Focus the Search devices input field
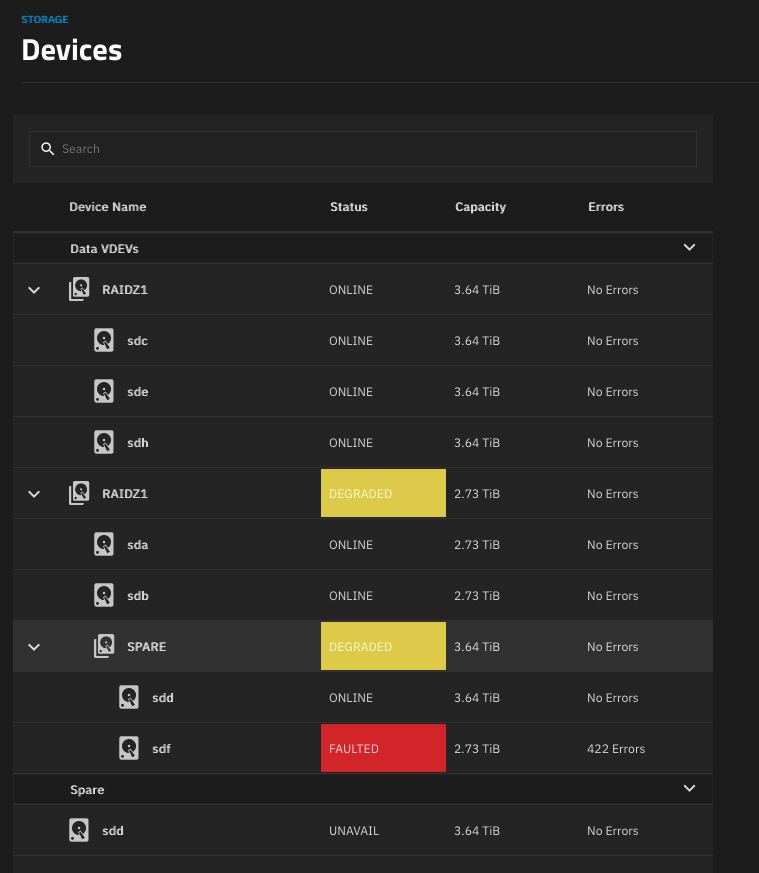Screen dimensions: 759x873 tap(363, 149)
